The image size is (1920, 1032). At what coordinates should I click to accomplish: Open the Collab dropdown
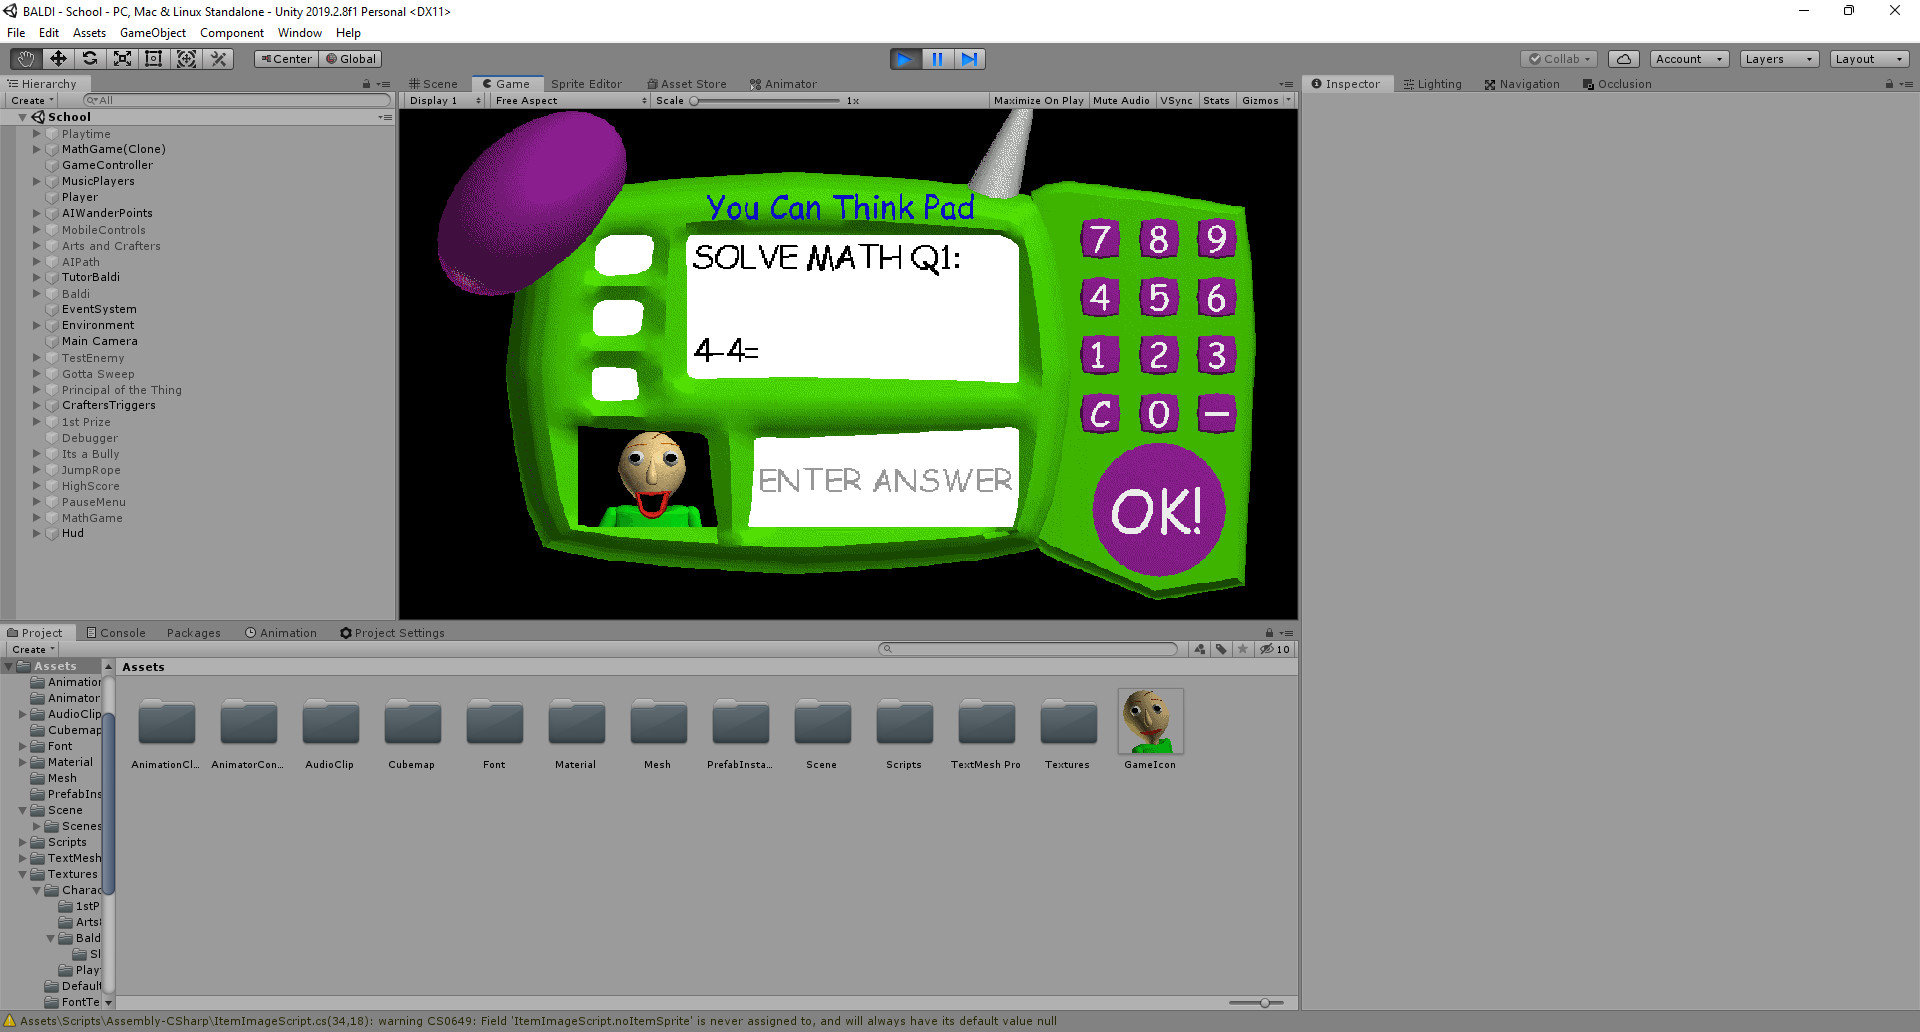tap(1559, 59)
